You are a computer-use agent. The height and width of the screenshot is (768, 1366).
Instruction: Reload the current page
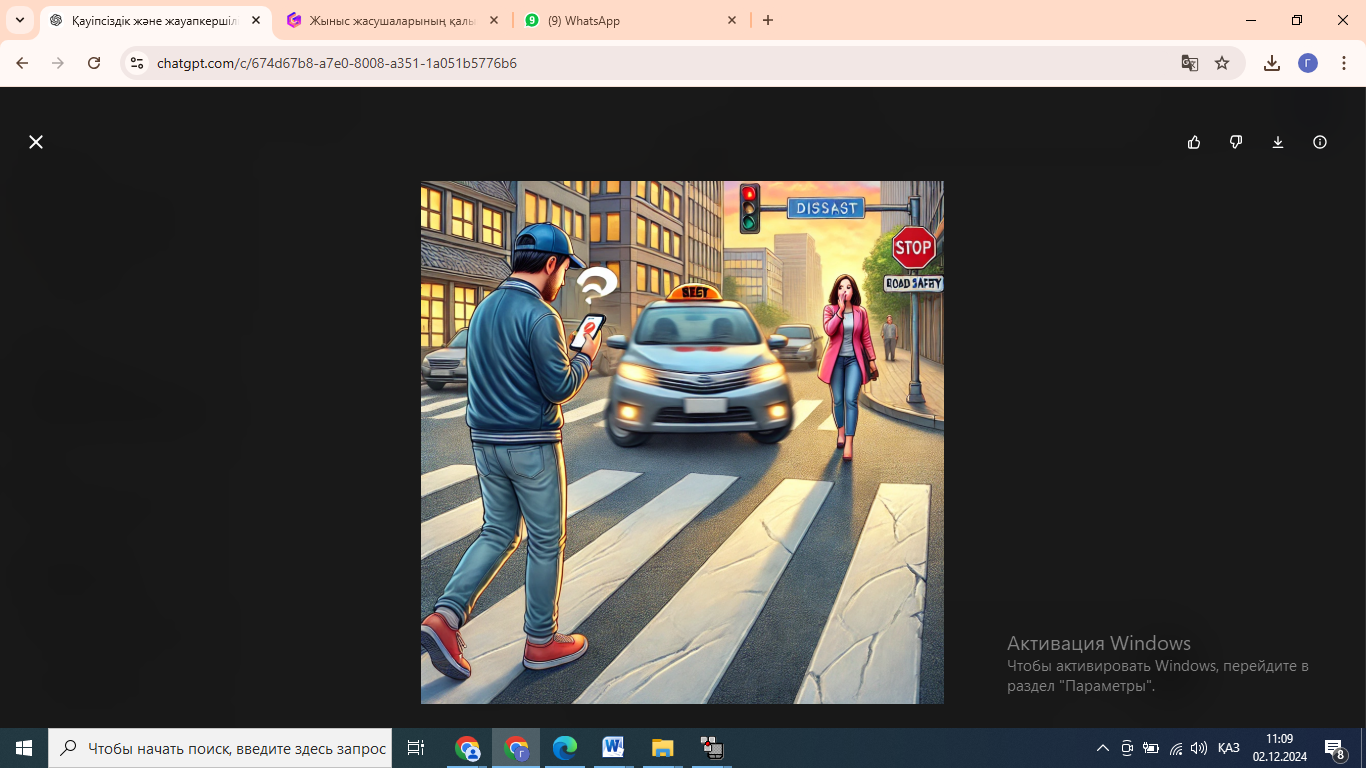click(94, 63)
